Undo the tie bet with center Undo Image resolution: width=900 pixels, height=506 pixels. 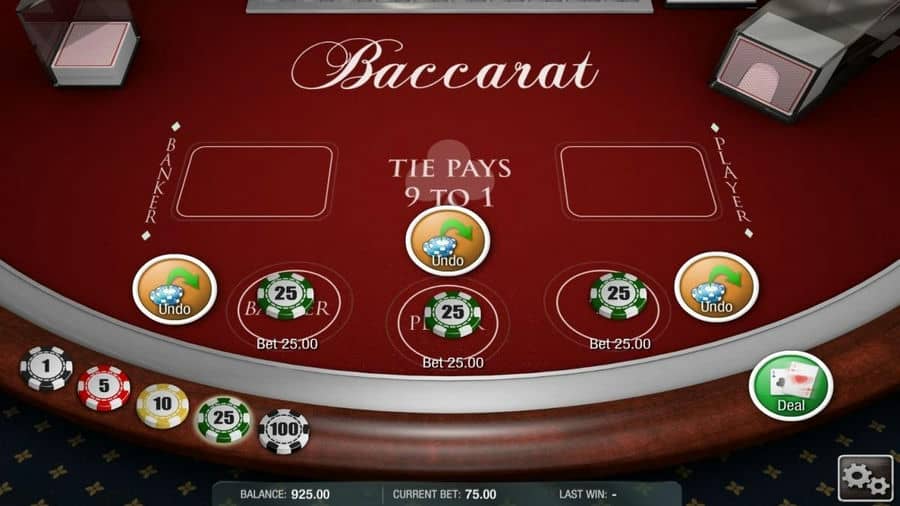(448, 241)
